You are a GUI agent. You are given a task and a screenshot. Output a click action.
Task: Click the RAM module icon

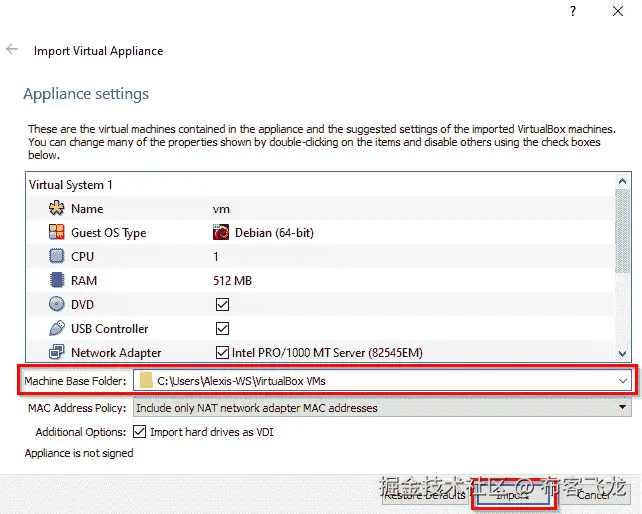(x=57, y=280)
